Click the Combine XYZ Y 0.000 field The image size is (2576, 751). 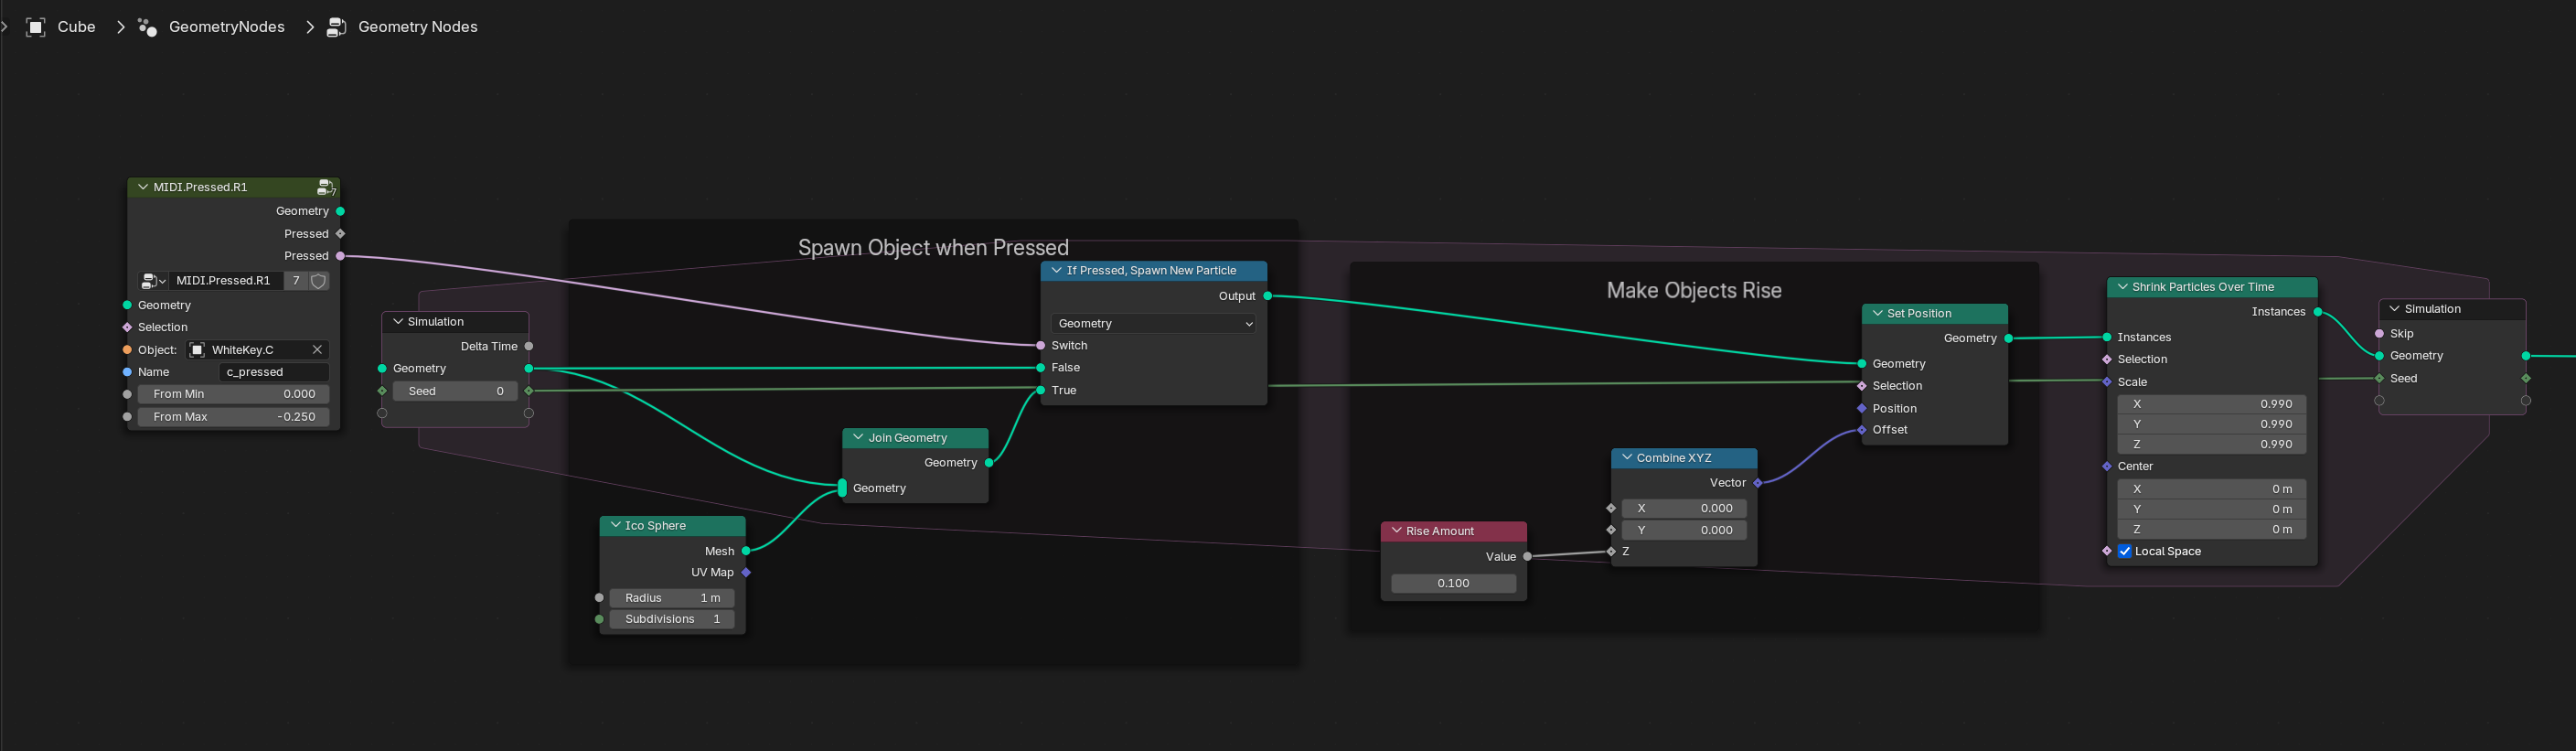point(1684,531)
